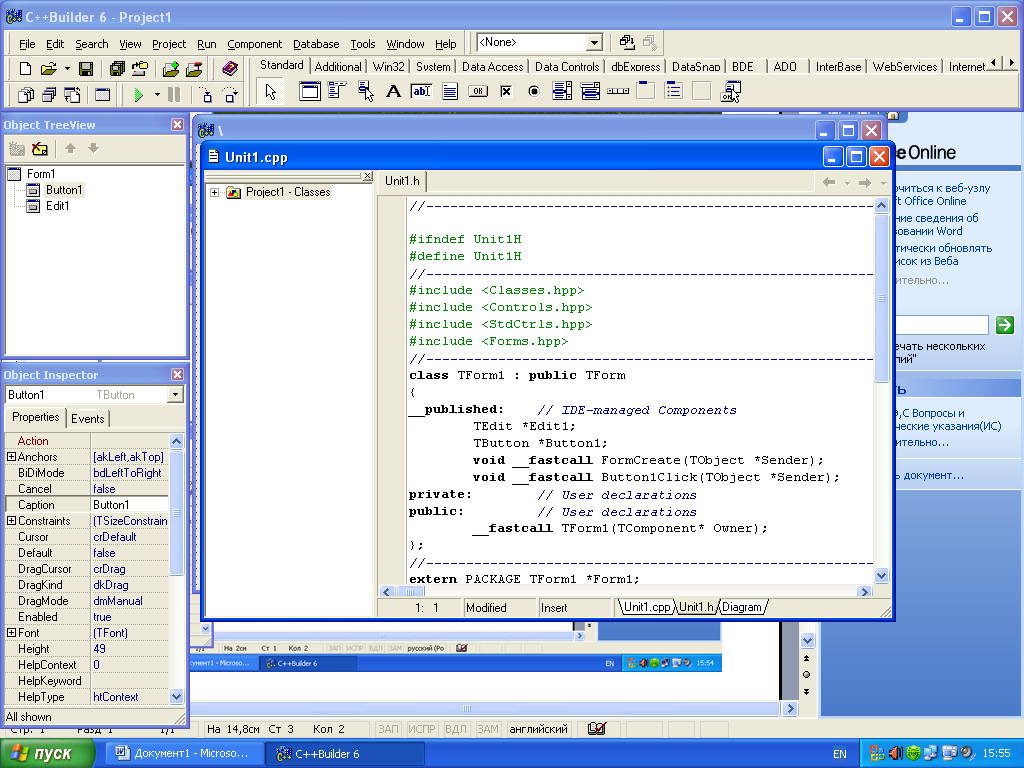Select the Frames component in palette
The width and height of the screenshot is (1024, 768).
tap(310, 91)
